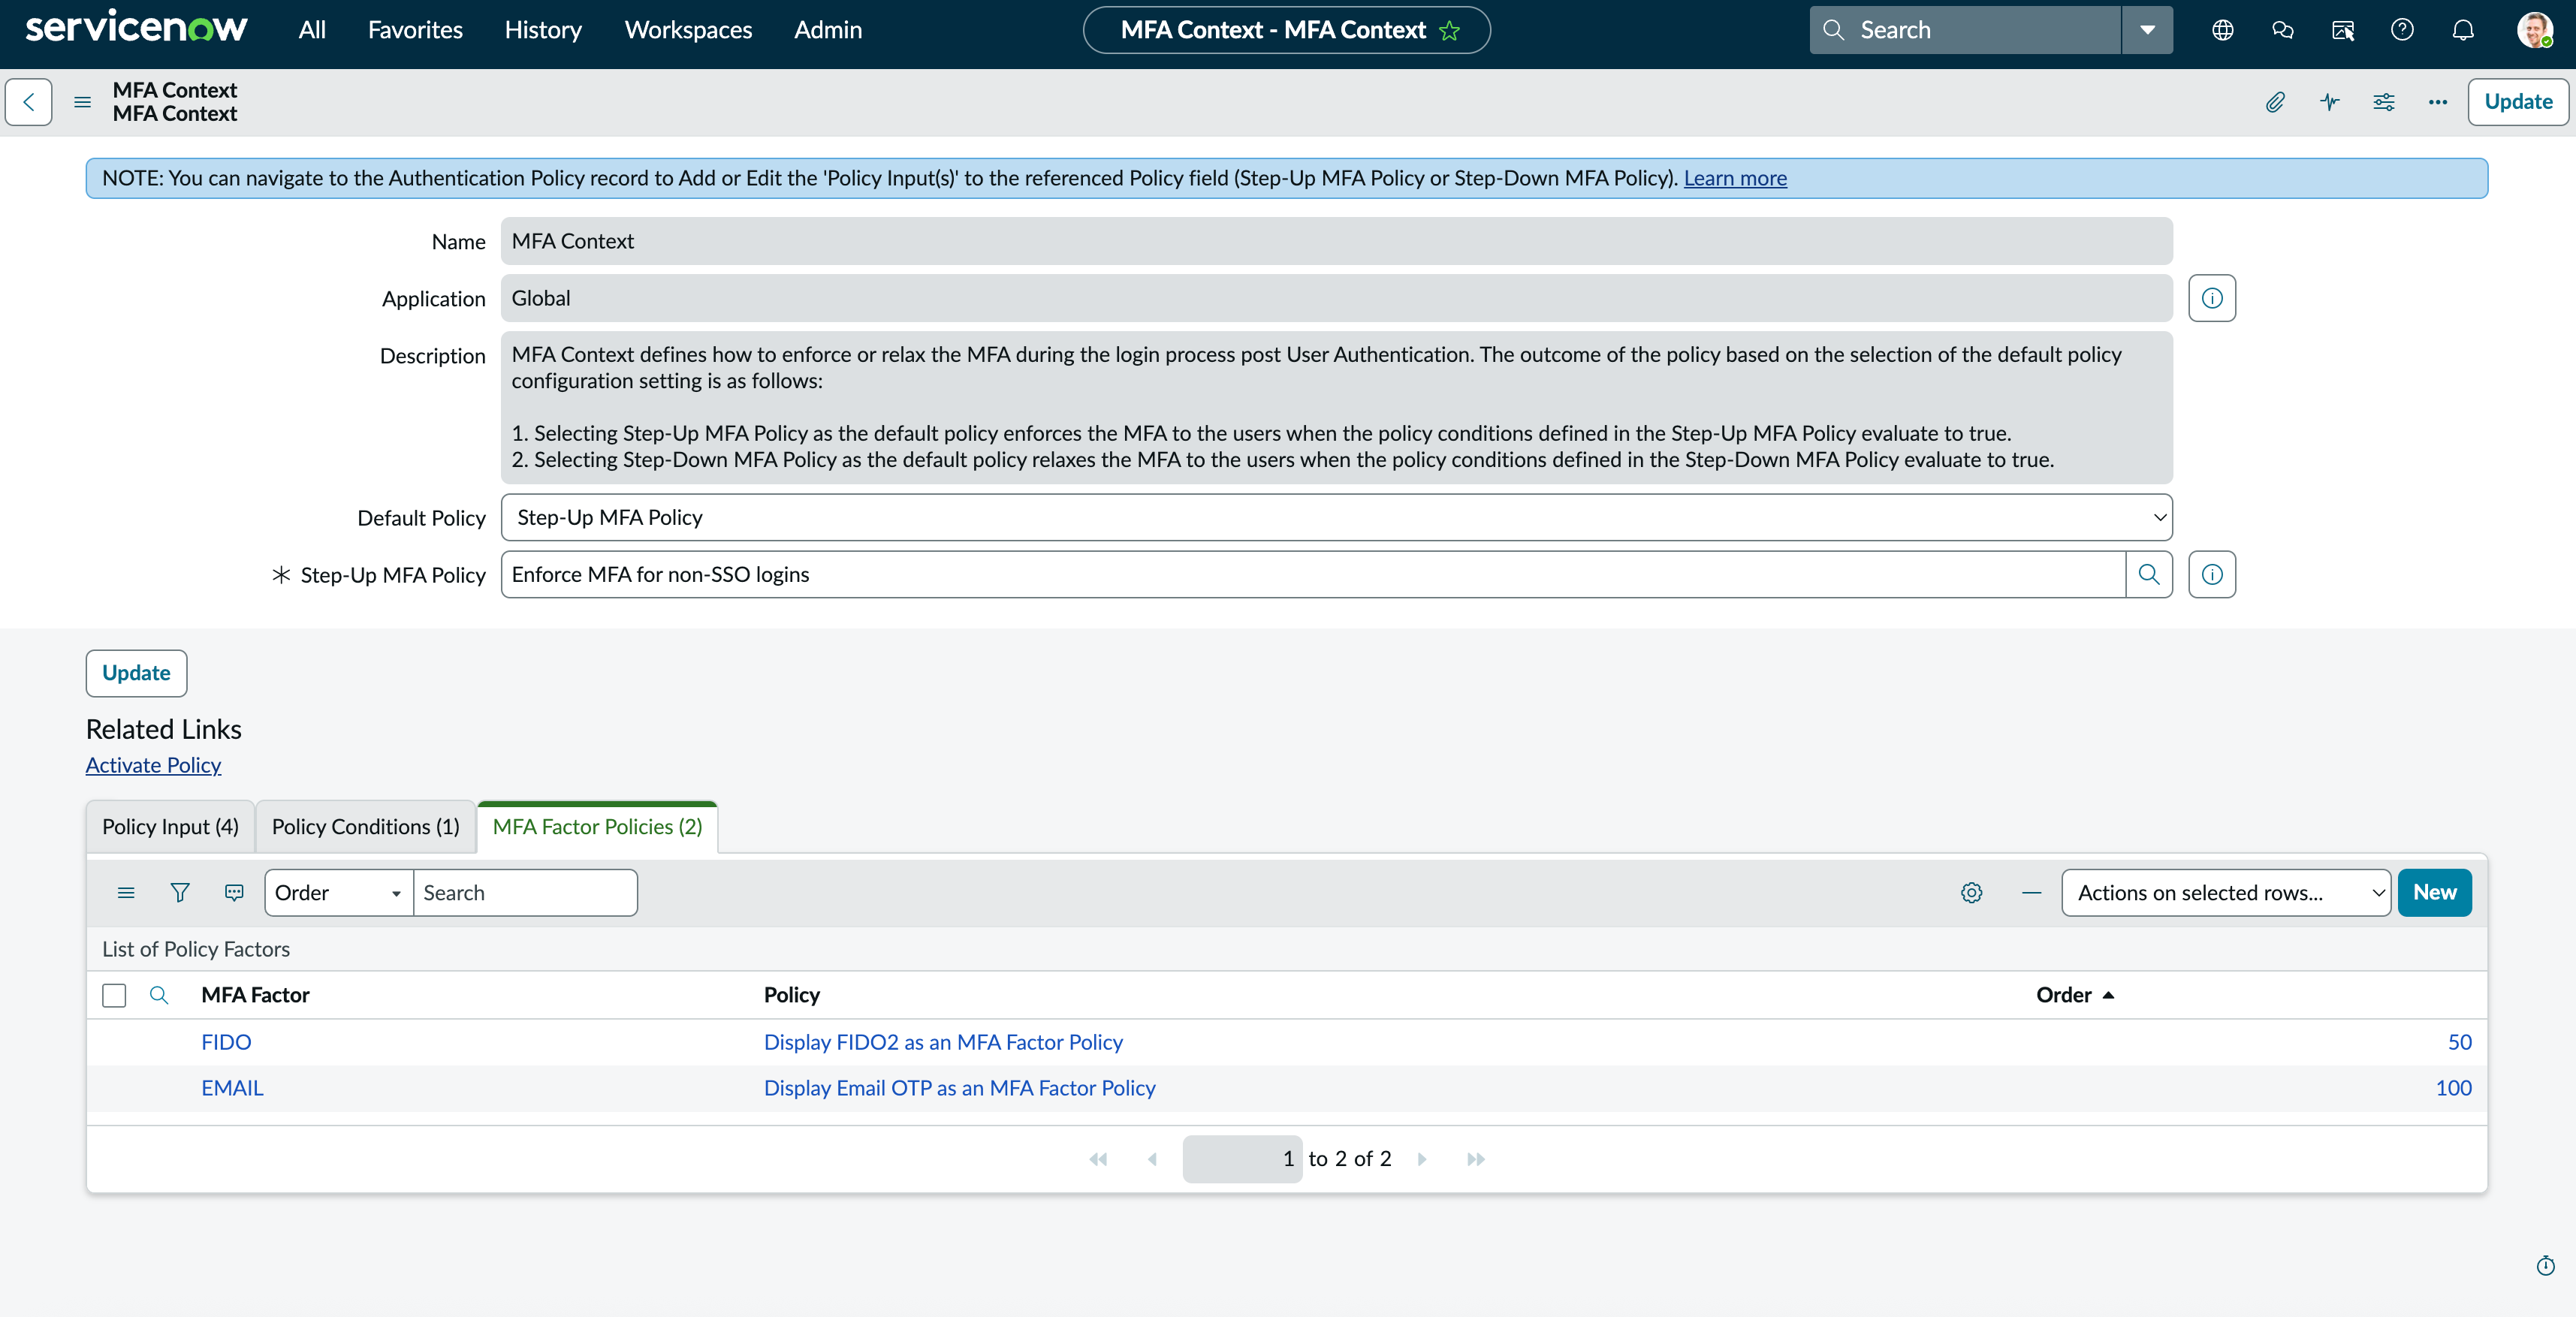Open the personalize form settings icon

pos(2384,102)
